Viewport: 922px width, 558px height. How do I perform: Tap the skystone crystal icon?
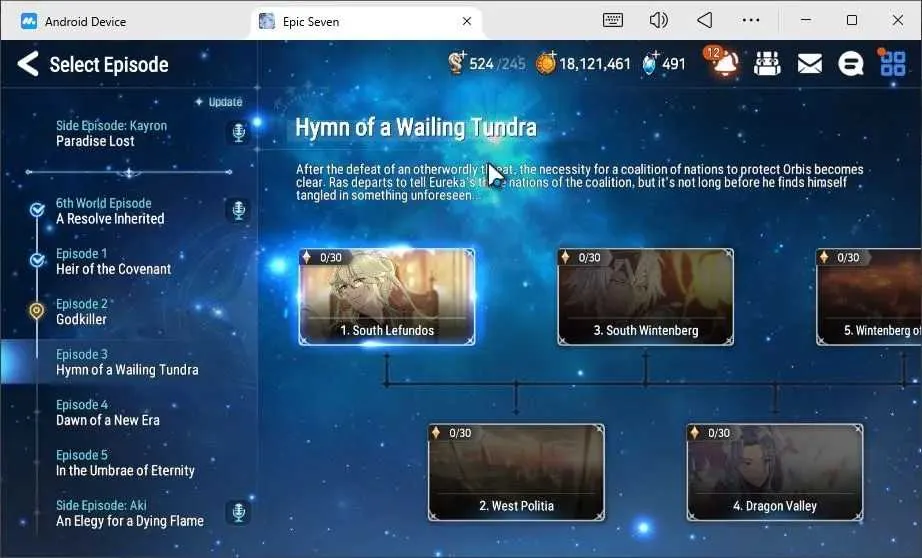click(x=650, y=63)
